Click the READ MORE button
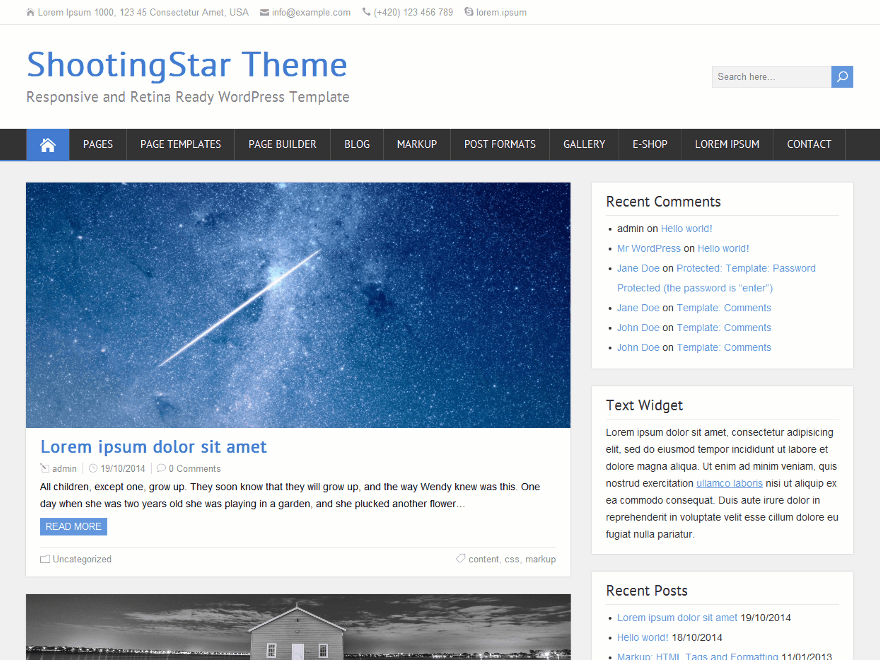Screen dimensions: 880x660 [x=72, y=526]
